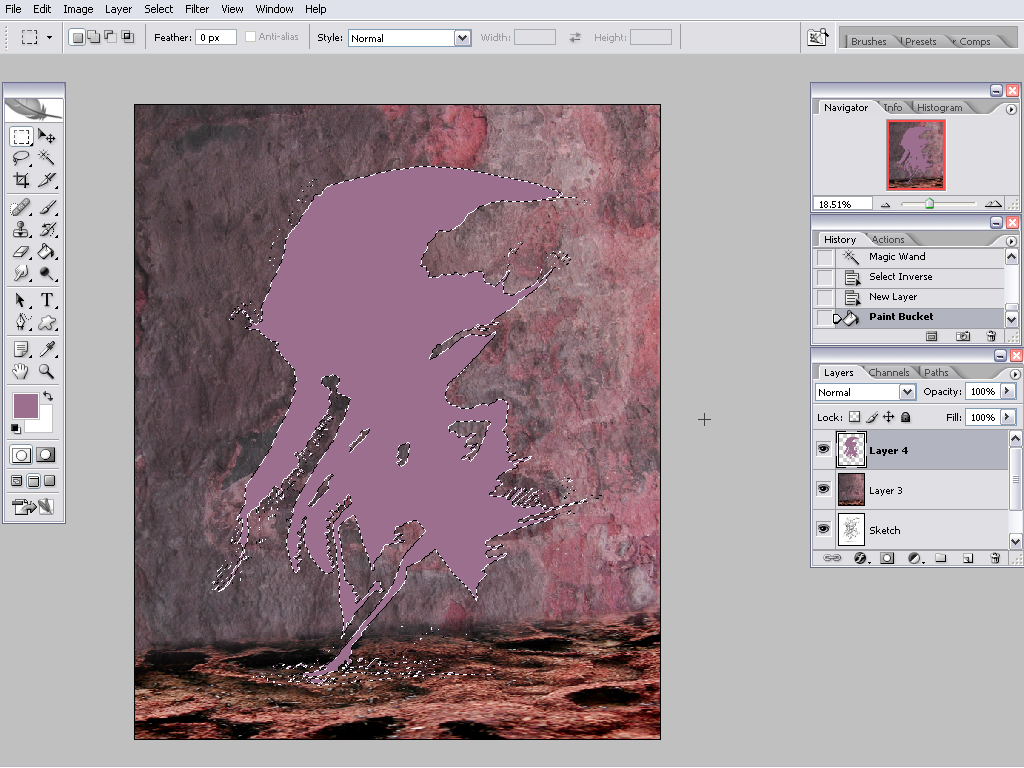Adjust the Navigator zoom slider

pyautogui.click(x=929, y=204)
